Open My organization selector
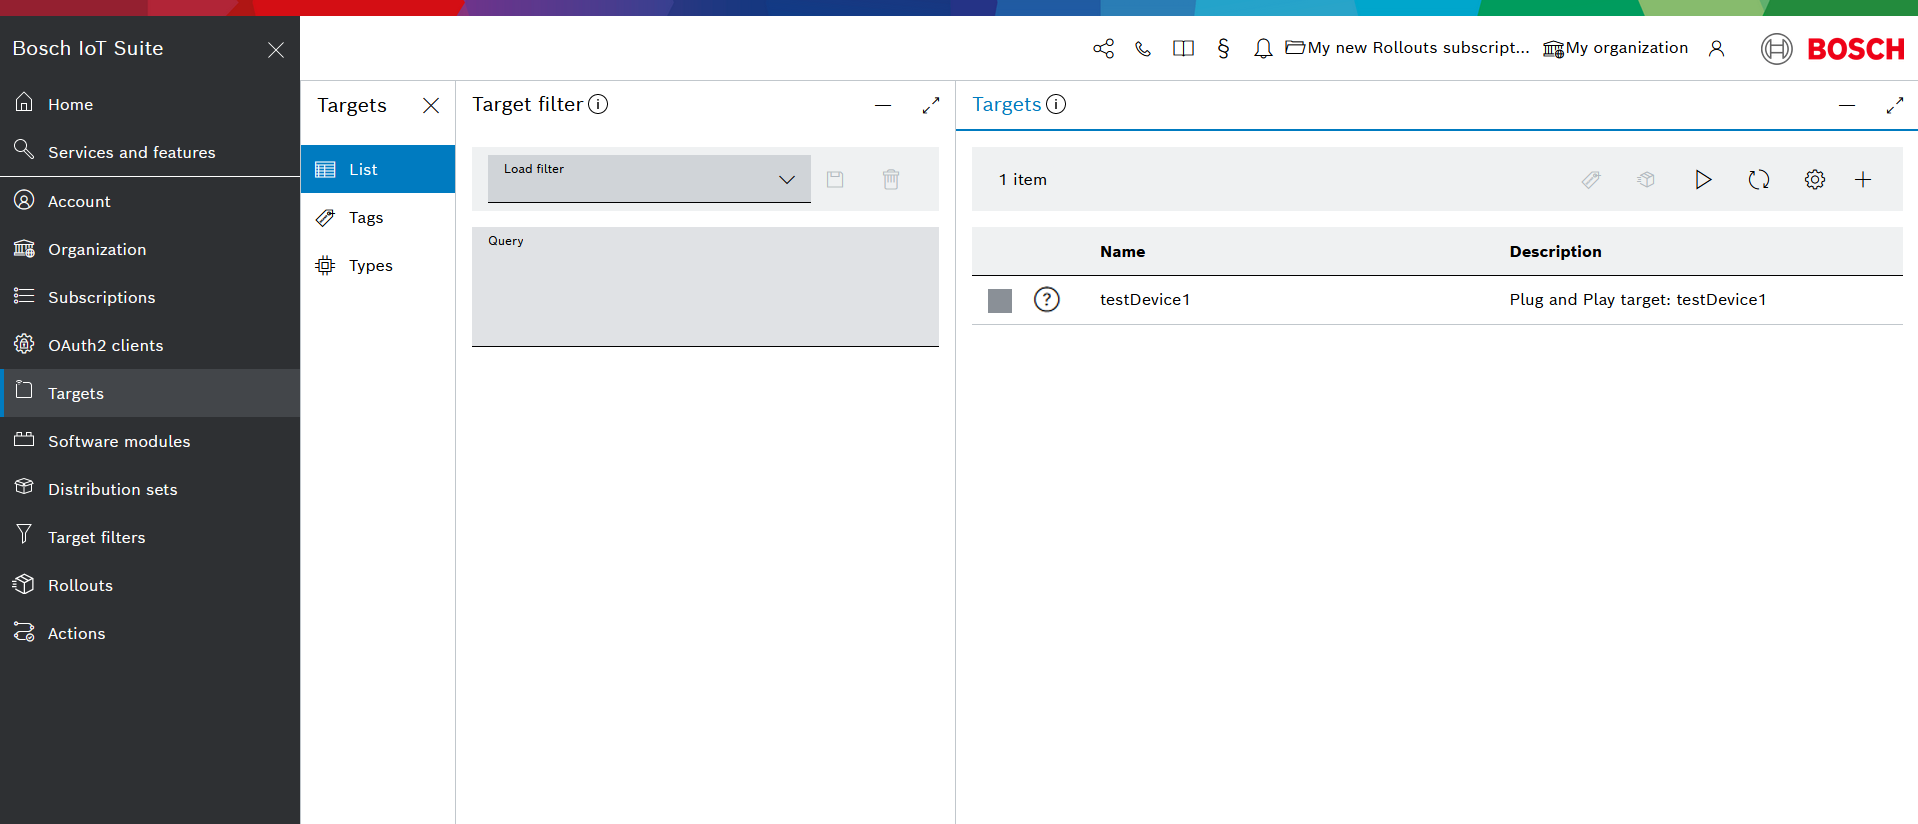The image size is (1918, 824). (x=1616, y=48)
